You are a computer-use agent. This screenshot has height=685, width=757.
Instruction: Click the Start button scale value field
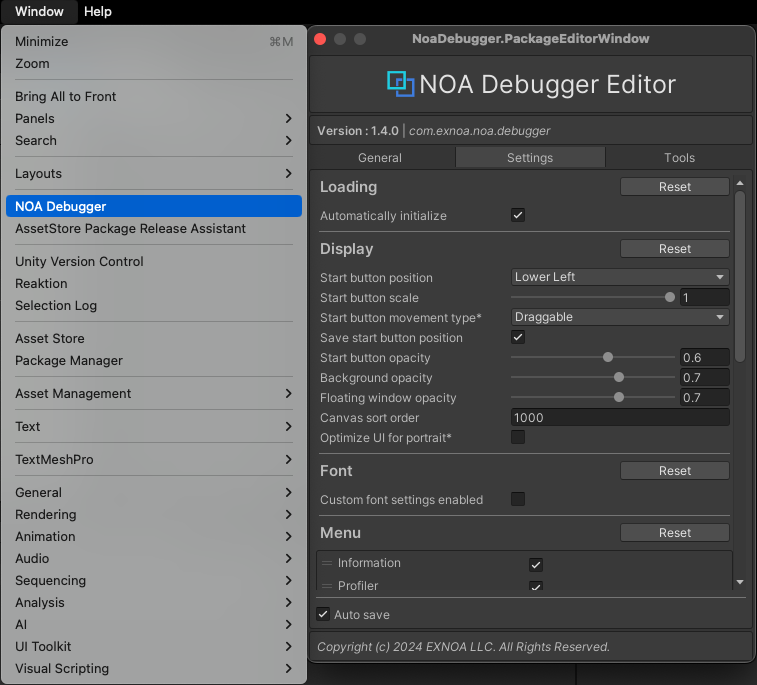704,297
